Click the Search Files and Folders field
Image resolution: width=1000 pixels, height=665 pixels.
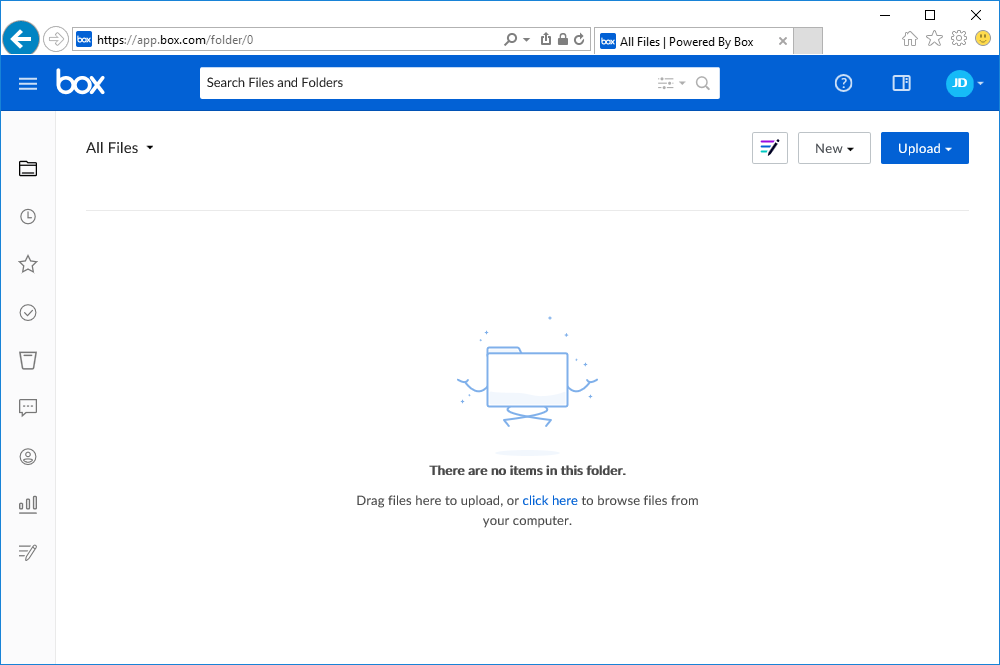click(x=459, y=83)
